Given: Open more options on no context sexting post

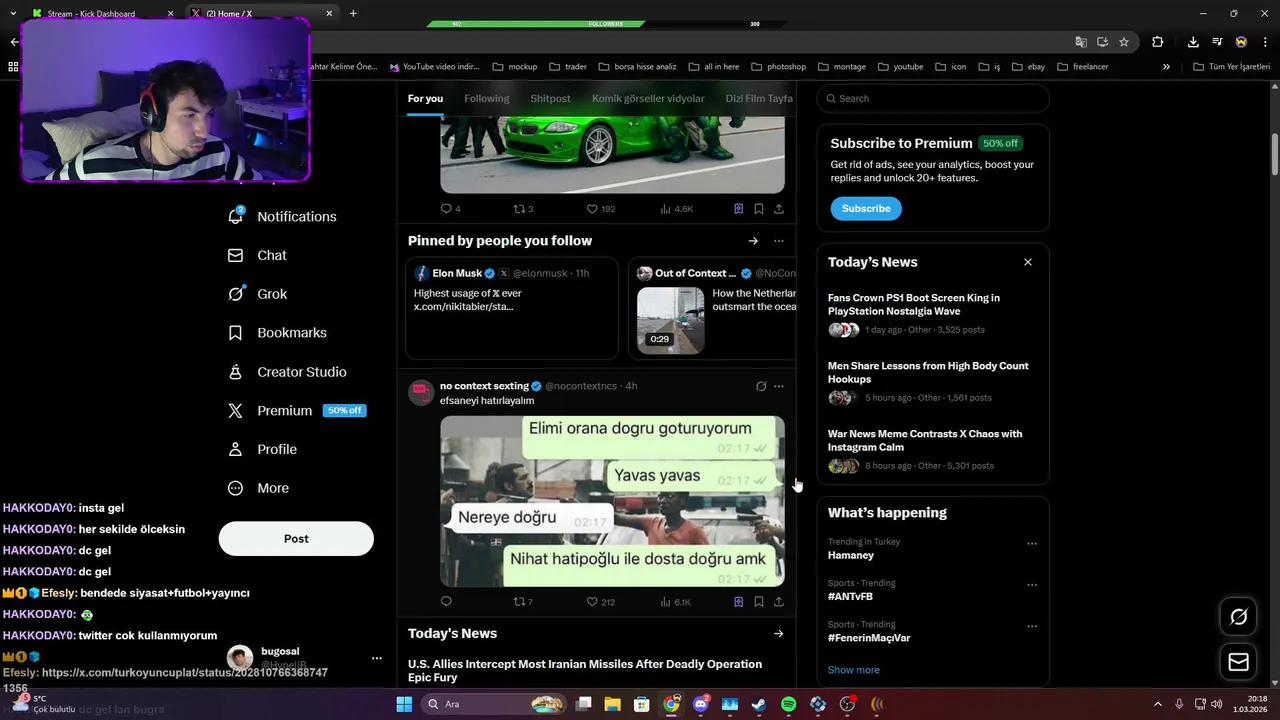Looking at the screenshot, I should (x=779, y=386).
